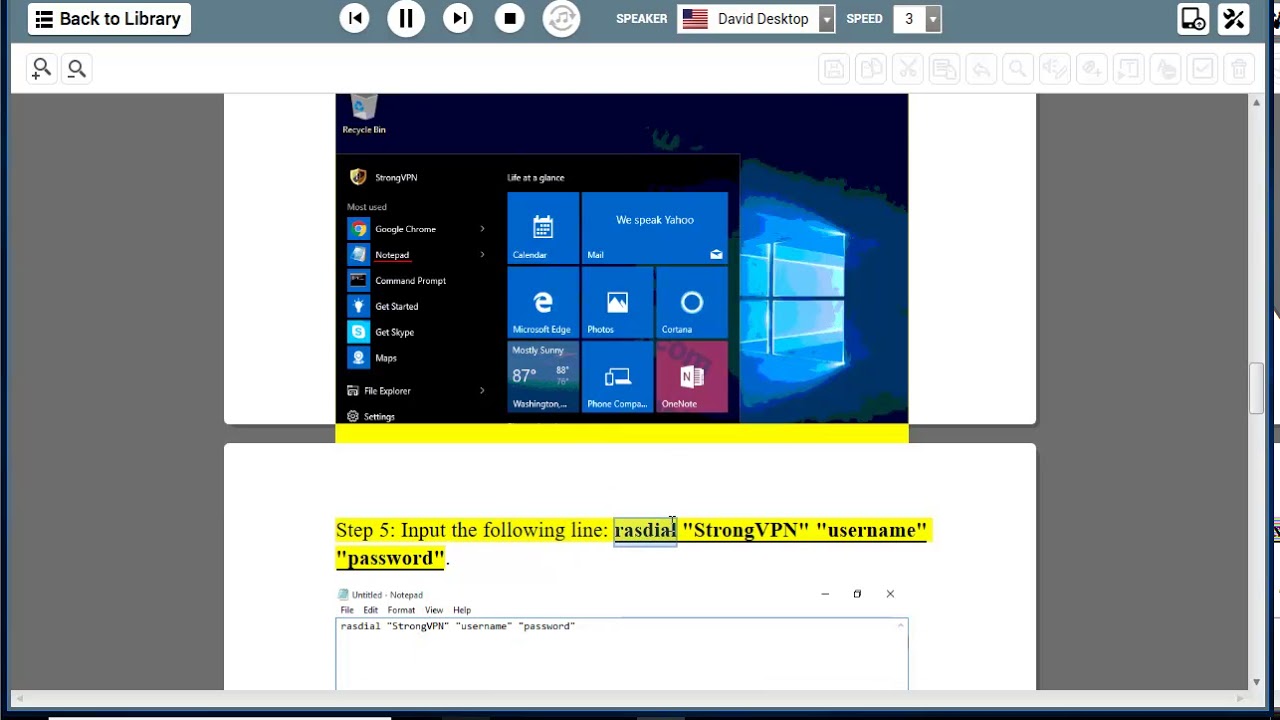Click the horizontal scrollbar left arrow
This screenshot has width=1280, height=720.
[x=17, y=698]
